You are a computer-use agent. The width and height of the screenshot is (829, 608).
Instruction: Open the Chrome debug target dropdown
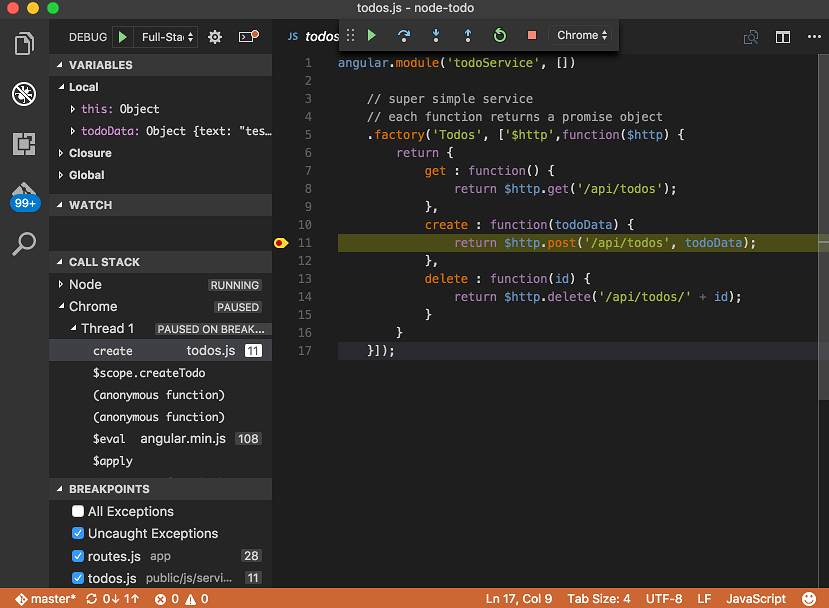click(x=581, y=35)
